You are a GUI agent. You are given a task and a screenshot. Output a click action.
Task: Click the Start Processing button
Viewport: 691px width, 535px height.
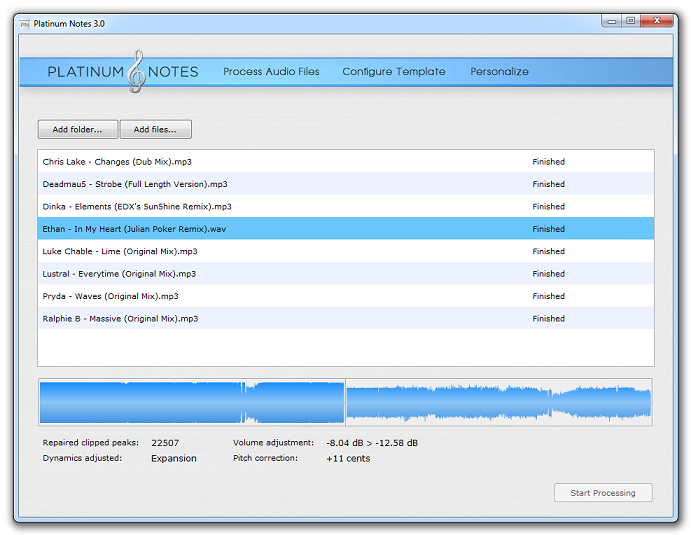click(x=603, y=493)
